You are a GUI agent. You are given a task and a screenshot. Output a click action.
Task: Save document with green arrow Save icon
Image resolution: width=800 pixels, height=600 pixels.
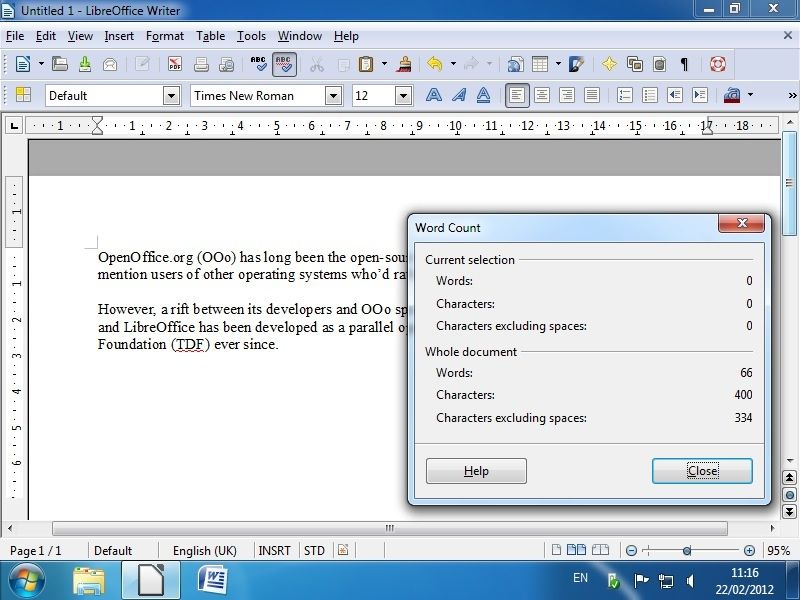pos(85,64)
